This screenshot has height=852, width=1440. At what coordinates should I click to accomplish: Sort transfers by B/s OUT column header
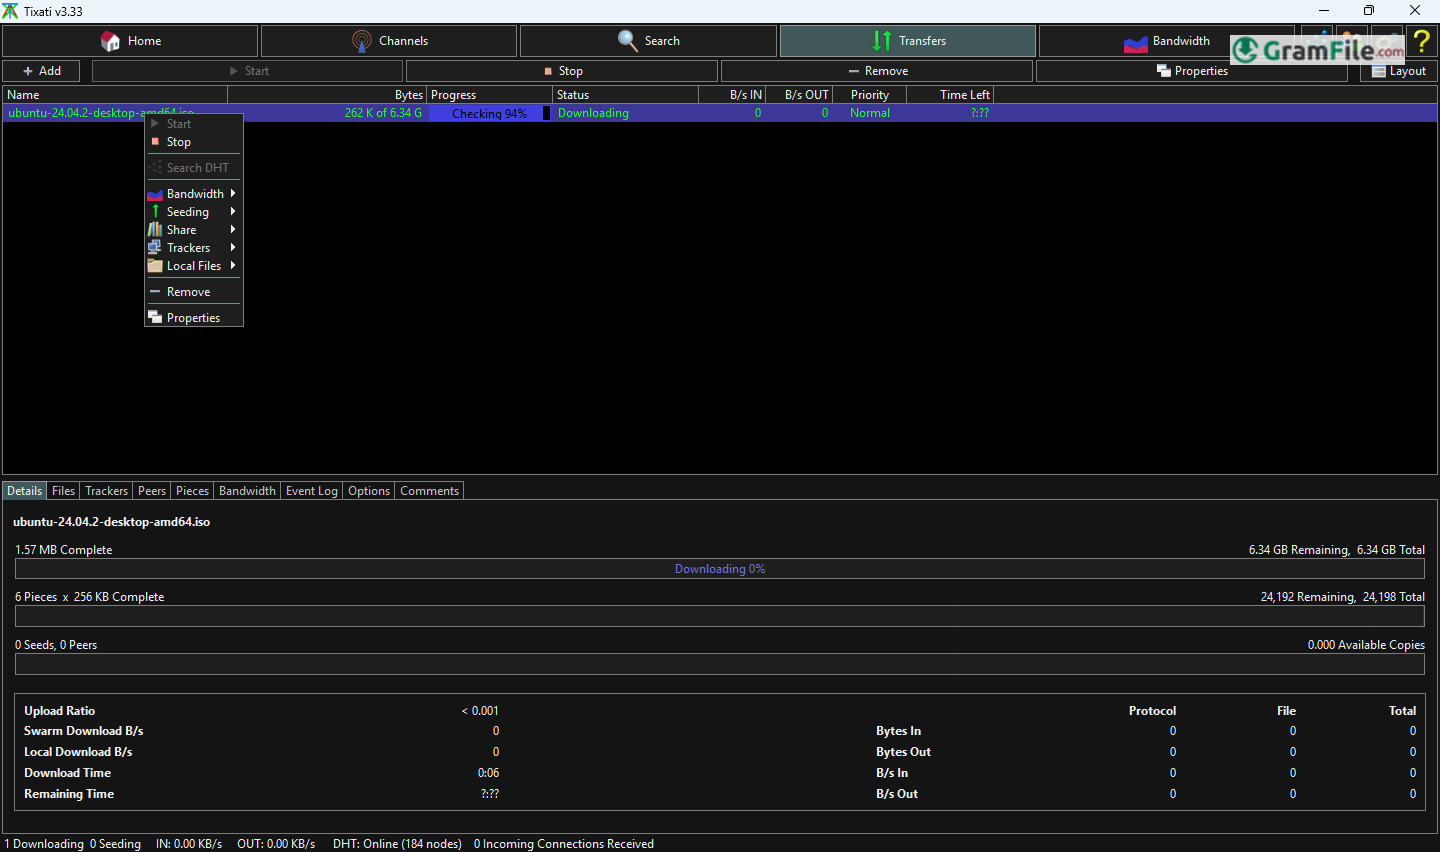(x=799, y=95)
